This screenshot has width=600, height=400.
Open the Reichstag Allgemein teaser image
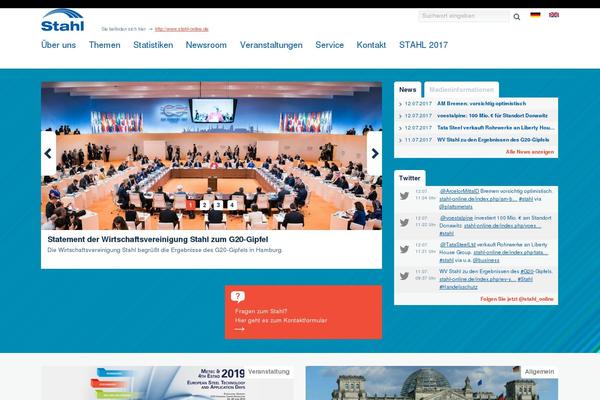click(432, 383)
